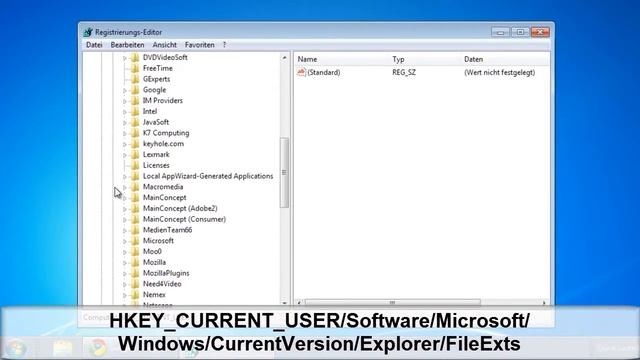Click the (Wert nicht festgelegt) data cell
Screen dimensions: 640x360
(x=500, y=72)
